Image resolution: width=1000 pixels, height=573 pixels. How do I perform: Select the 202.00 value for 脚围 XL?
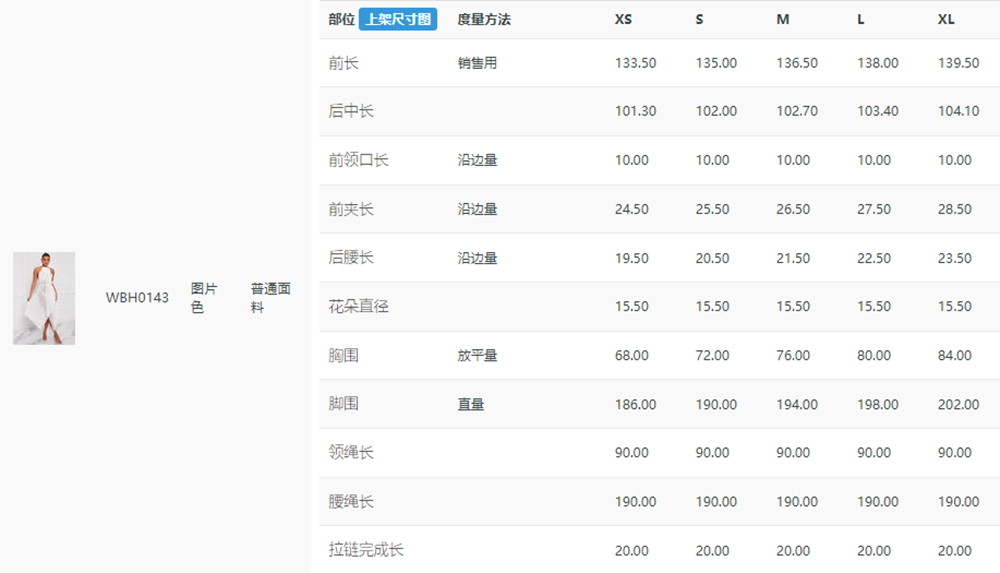tap(959, 405)
